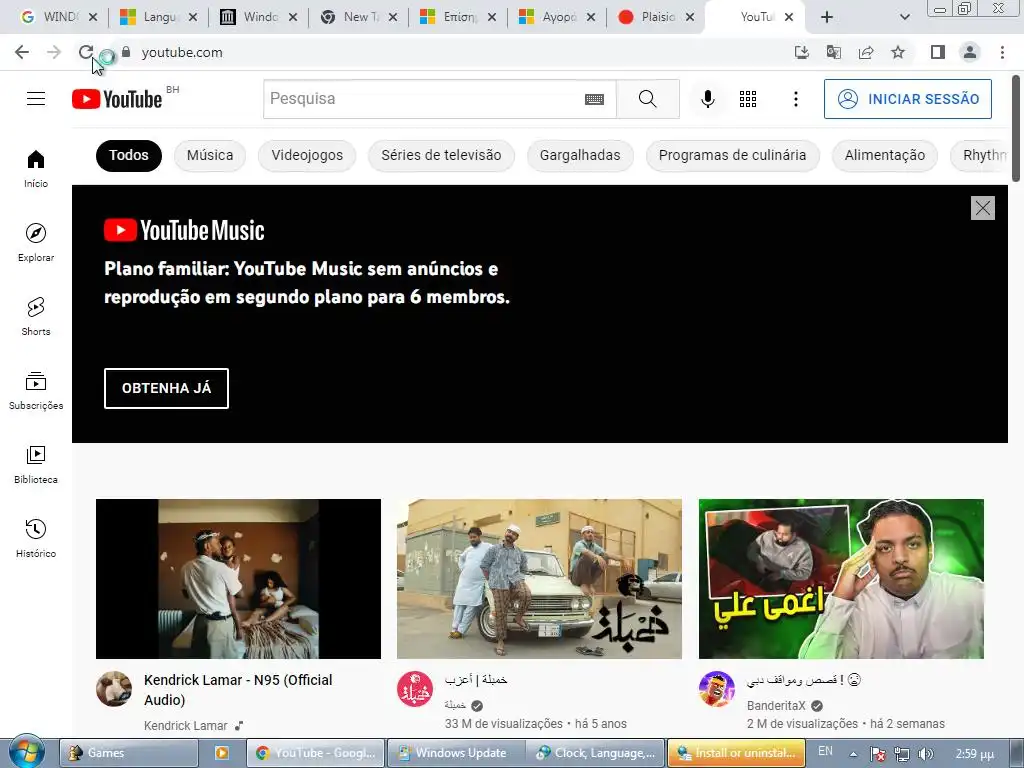Click the INICIAR SESSÃO button
Image resolution: width=1024 pixels, height=768 pixels.
(908, 99)
